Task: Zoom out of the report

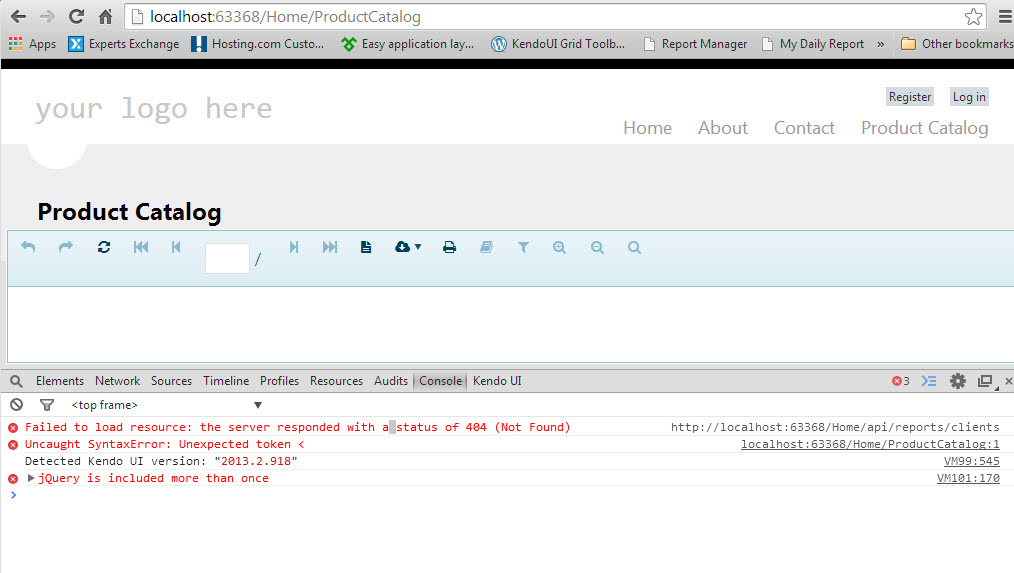Action: 597,247
